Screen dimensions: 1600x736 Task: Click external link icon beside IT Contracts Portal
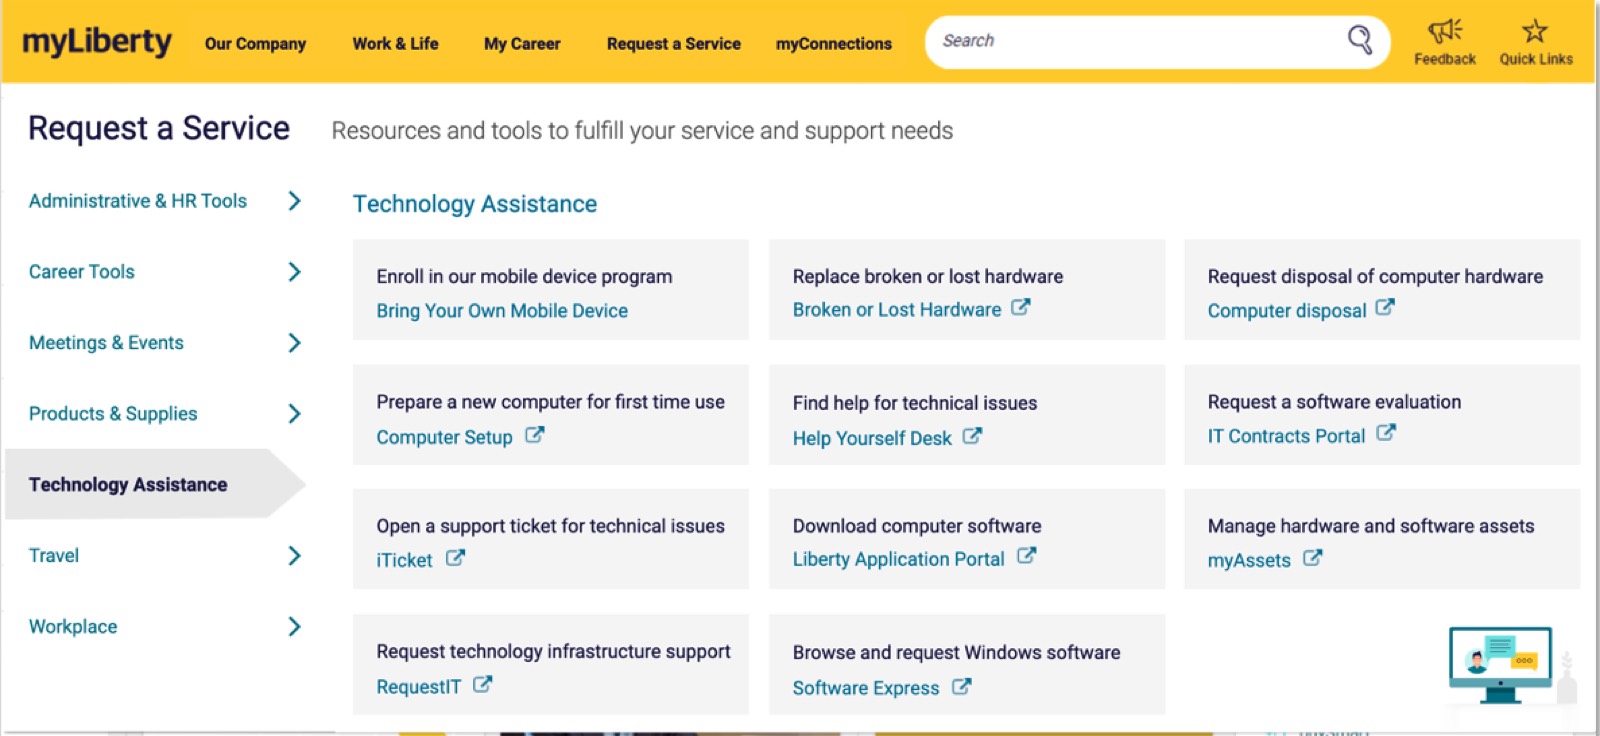click(1386, 432)
